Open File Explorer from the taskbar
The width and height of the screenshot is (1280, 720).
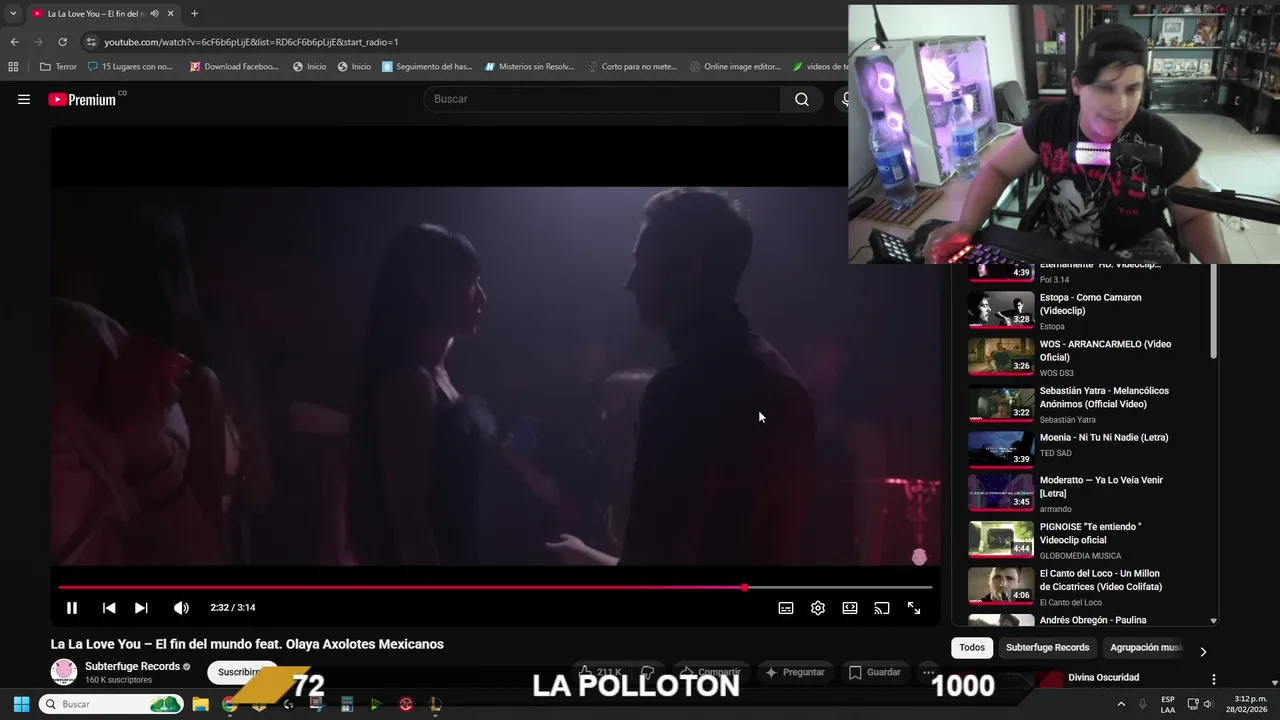tap(200, 704)
